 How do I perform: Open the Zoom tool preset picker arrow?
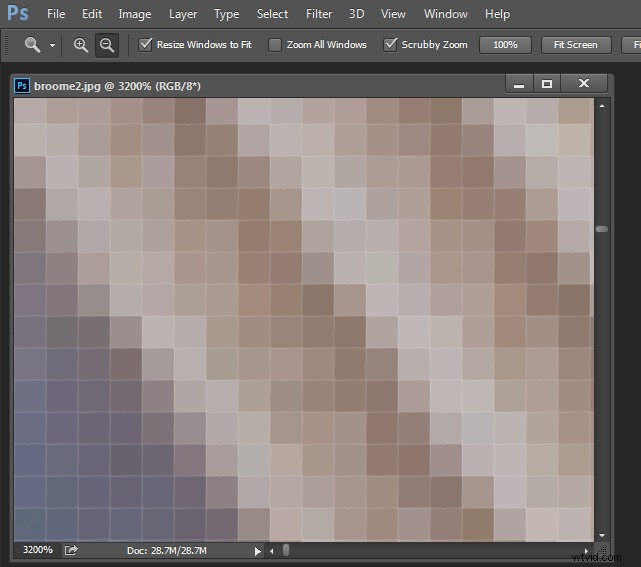point(52,45)
